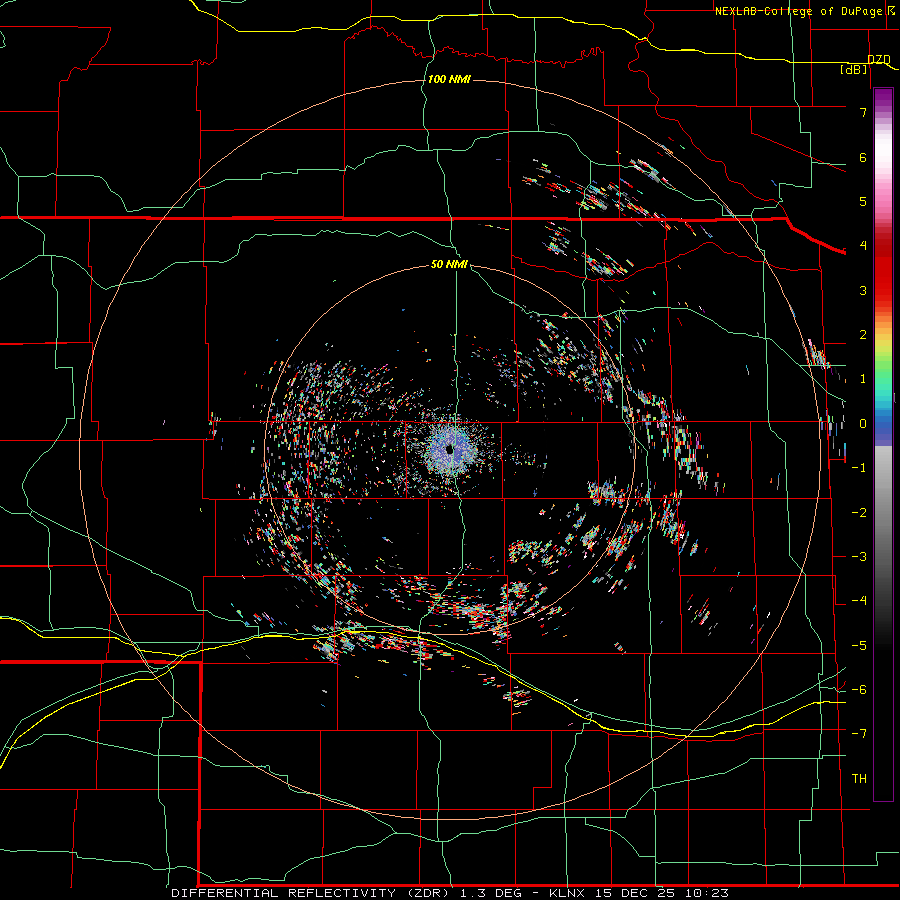Viewport: 900px width, 900px height.
Task: Click the -5 value on color scale
Action: click(859, 645)
